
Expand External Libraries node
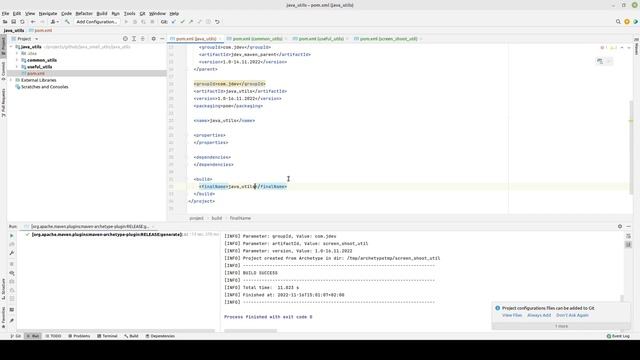point(11,80)
